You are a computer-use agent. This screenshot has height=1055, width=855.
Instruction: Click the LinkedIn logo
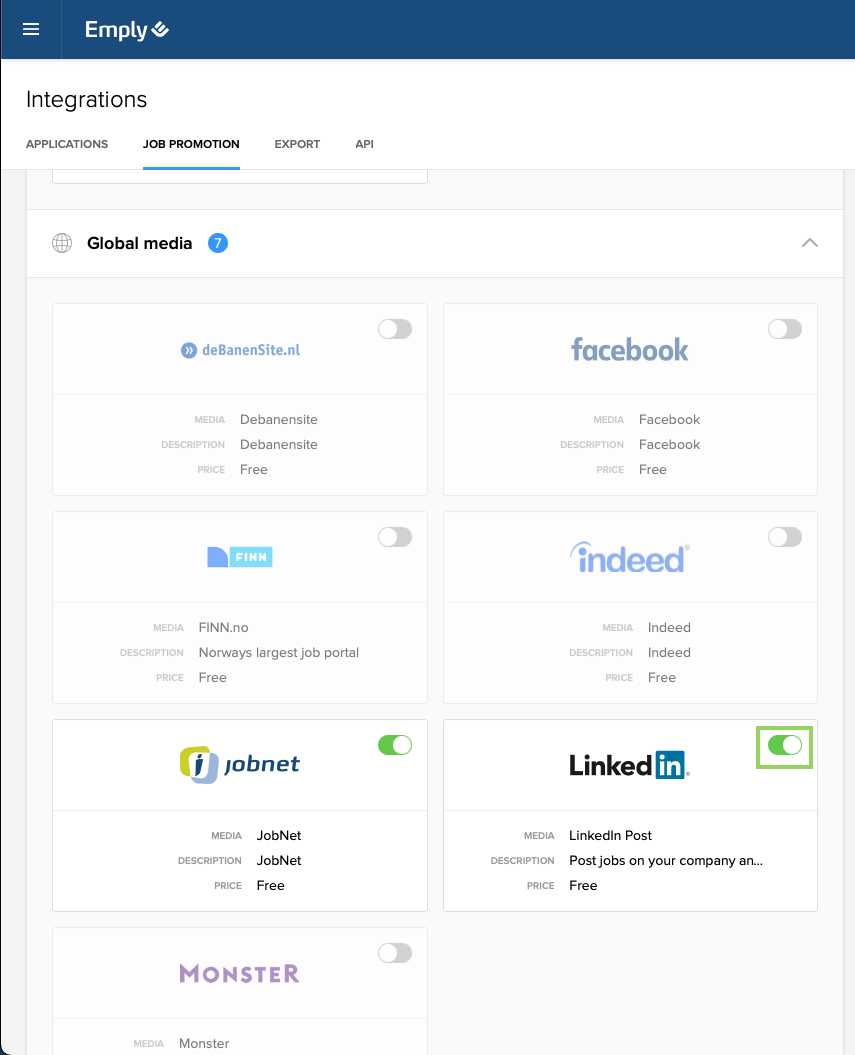(x=629, y=765)
